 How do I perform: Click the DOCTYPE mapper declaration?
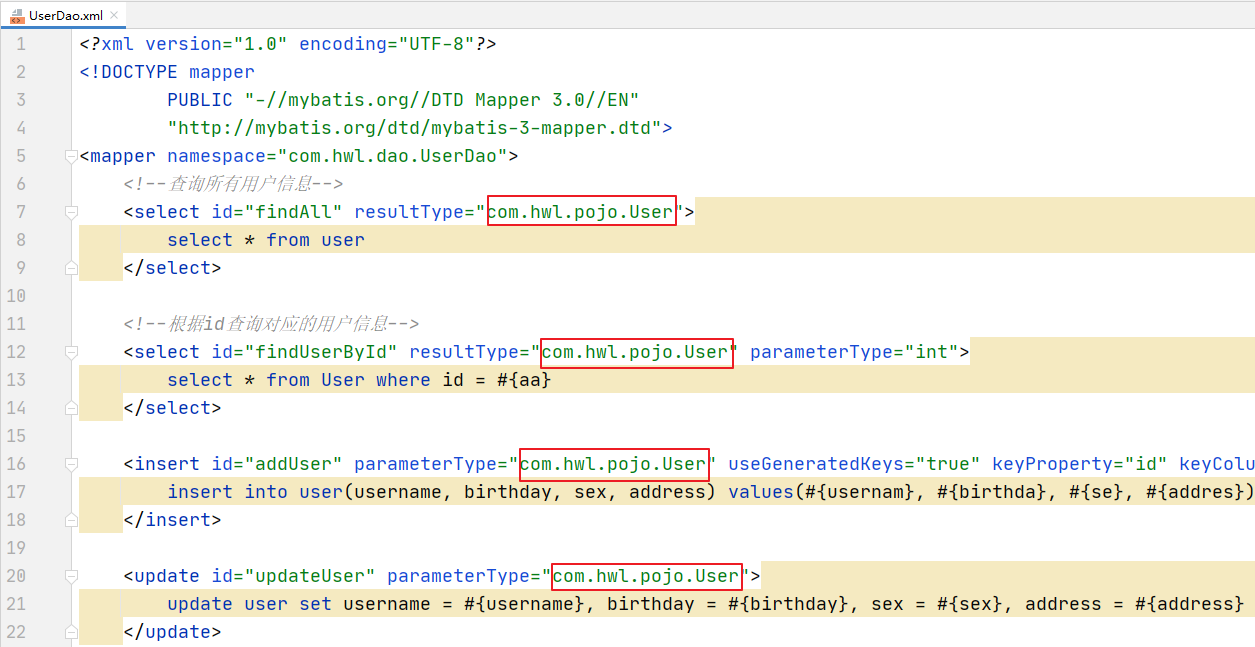(x=167, y=72)
